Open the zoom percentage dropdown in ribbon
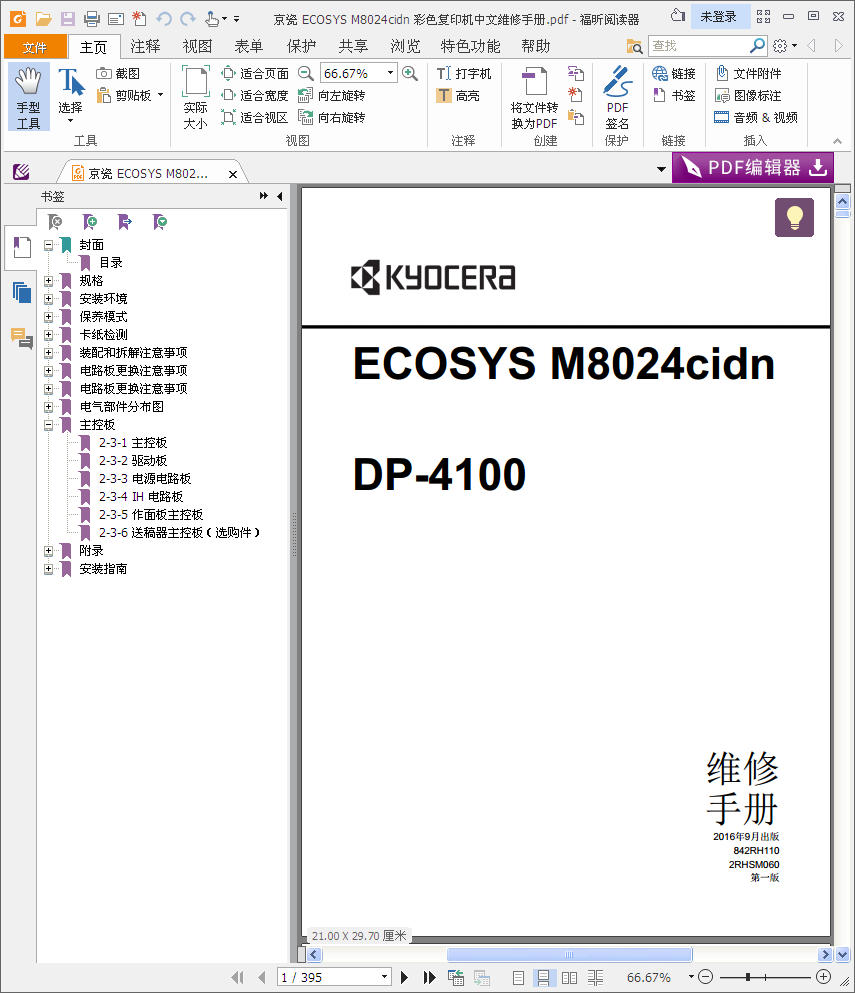 coord(390,73)
